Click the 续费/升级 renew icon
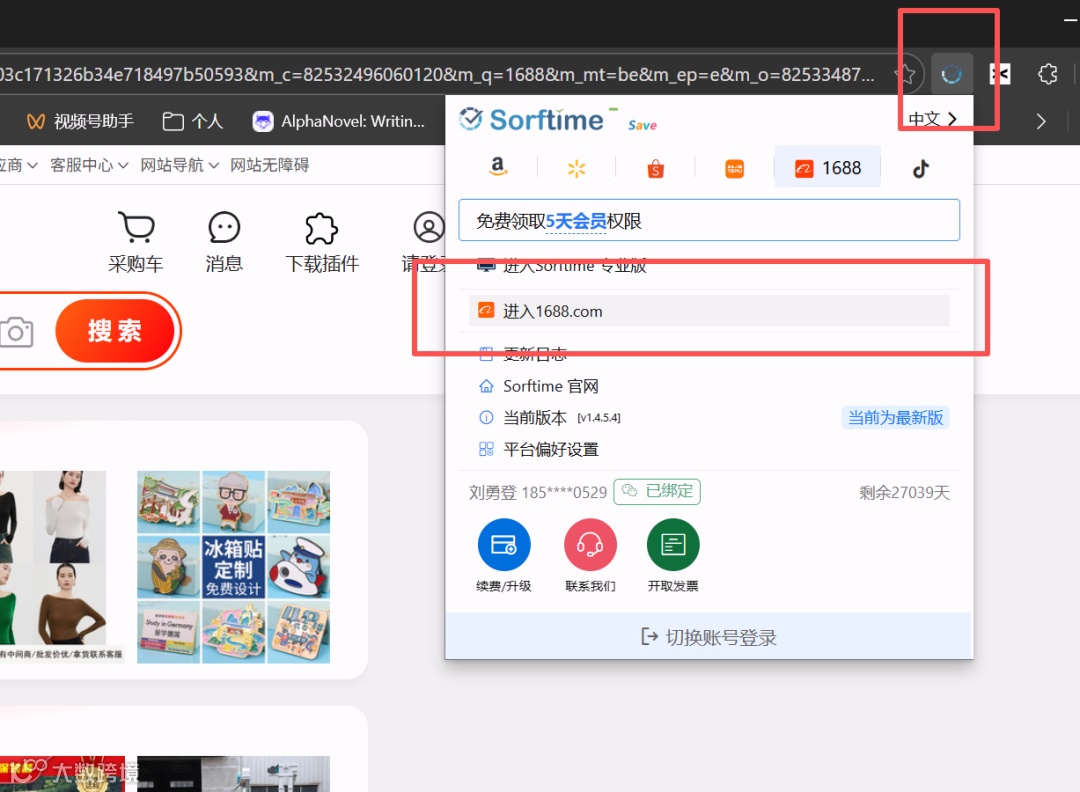This screenshot has width=1080, height=792. (x=503, y=545)
